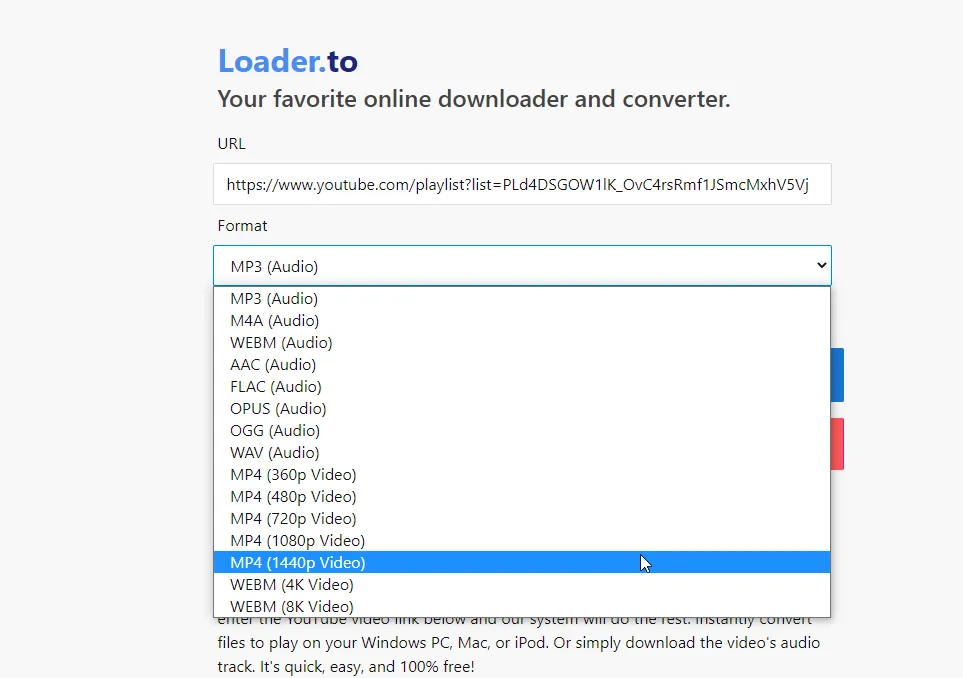Click the YouTube playlist URL field
This screenshot has width=963, height=678.
tap(522, 184)
